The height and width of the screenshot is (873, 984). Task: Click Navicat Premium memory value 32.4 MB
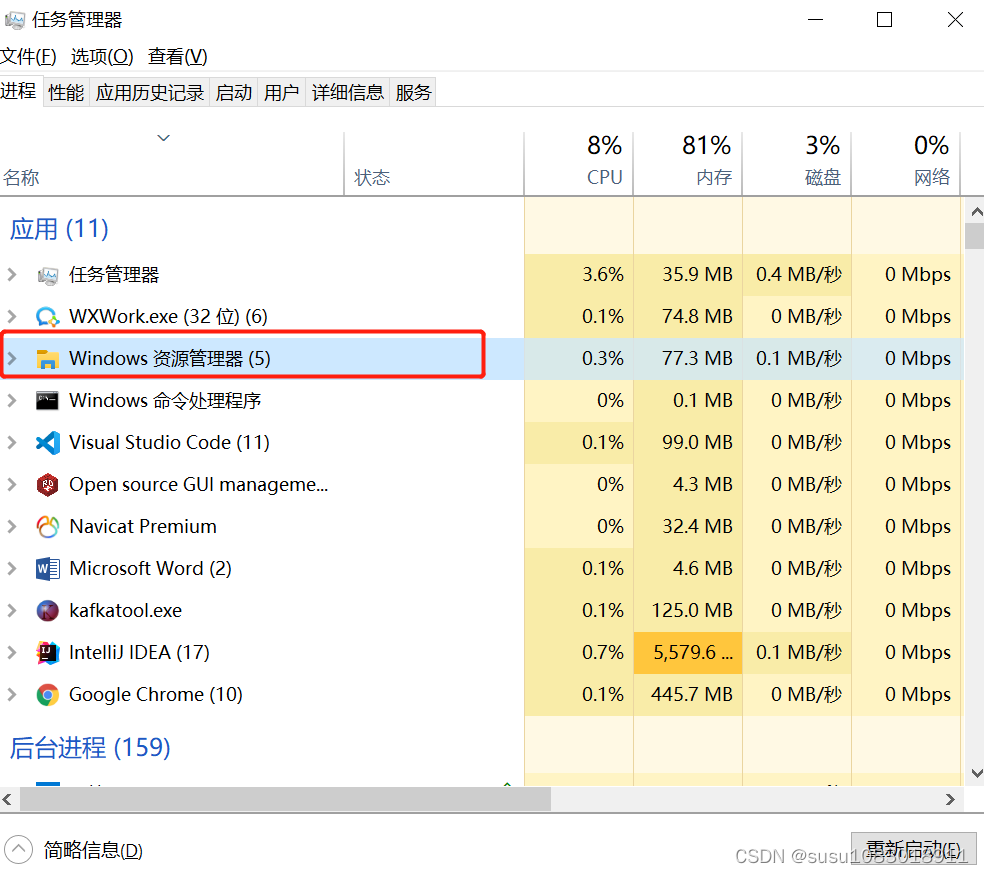697,527
